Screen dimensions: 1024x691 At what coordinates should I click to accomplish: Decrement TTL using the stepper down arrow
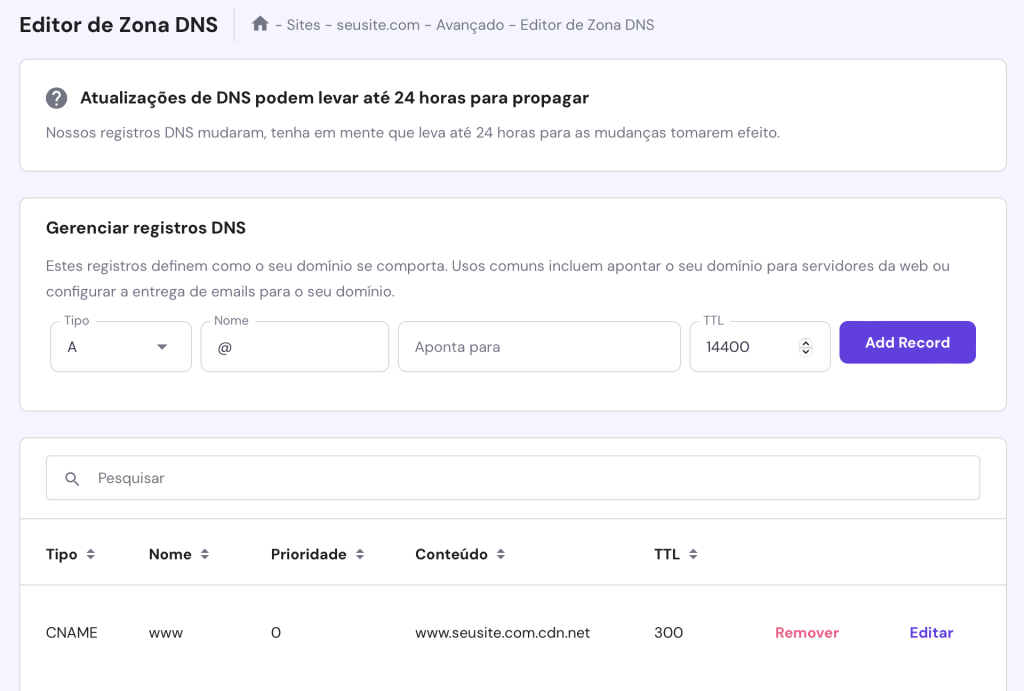click(806, 351)
